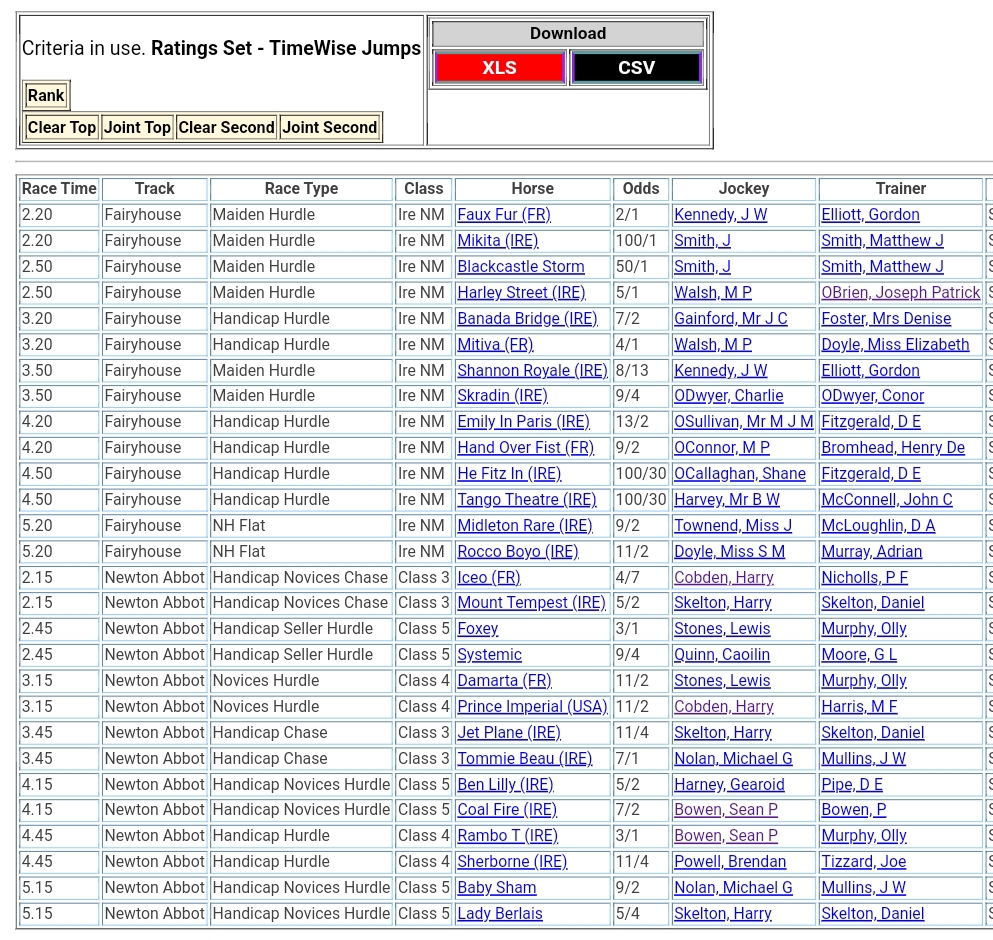Open jockey Kennedy, J W on first row
Viewport: 993px width, 940px height.
coord(720,215)
